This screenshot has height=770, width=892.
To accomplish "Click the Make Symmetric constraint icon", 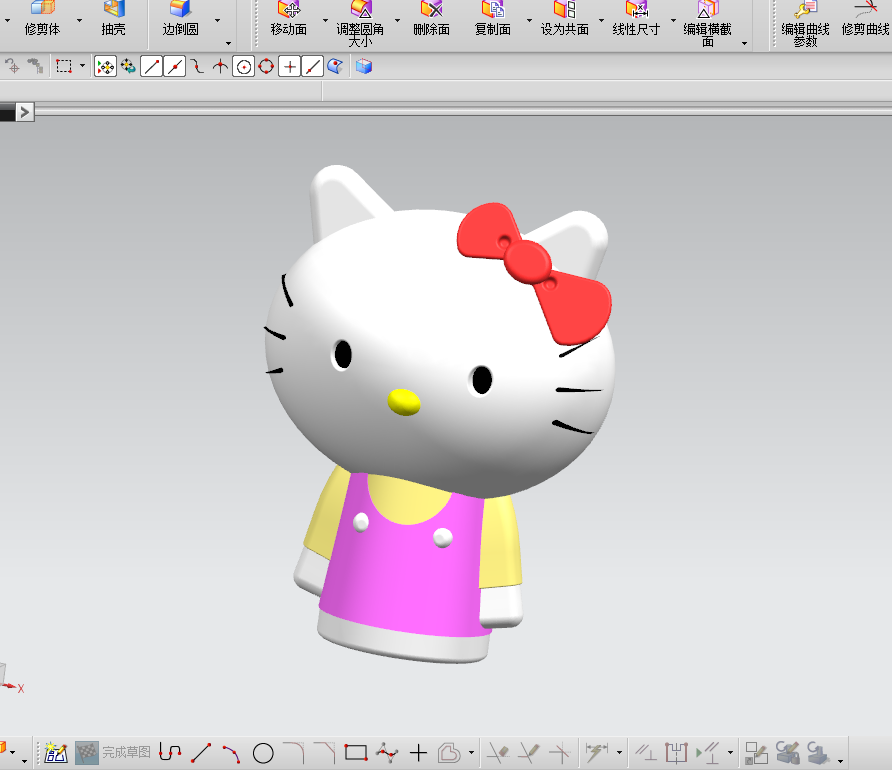I will (x=676, y=753).
